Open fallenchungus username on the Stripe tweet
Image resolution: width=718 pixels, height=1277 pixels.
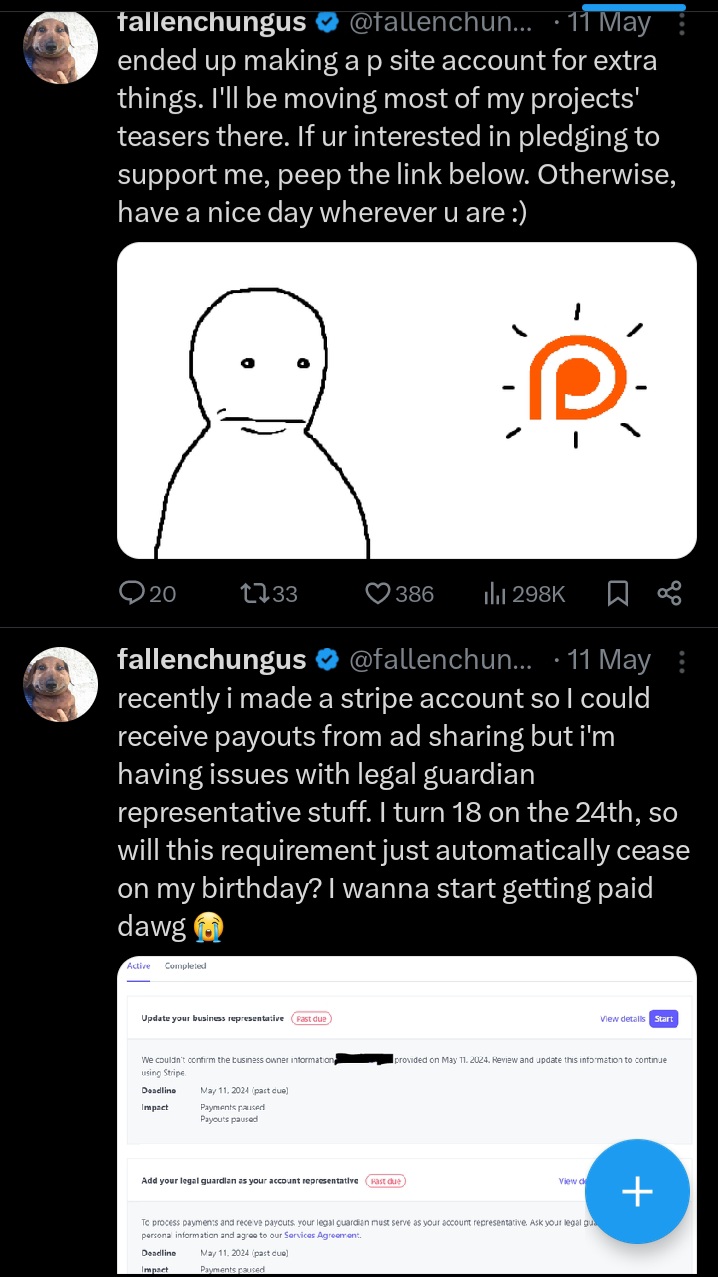211,660
